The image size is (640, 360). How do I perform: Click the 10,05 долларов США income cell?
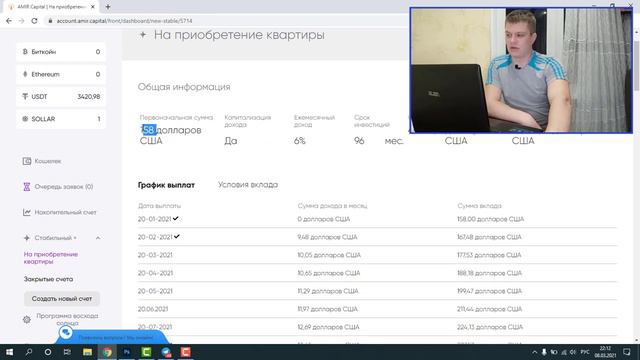[x=329, y=255]
